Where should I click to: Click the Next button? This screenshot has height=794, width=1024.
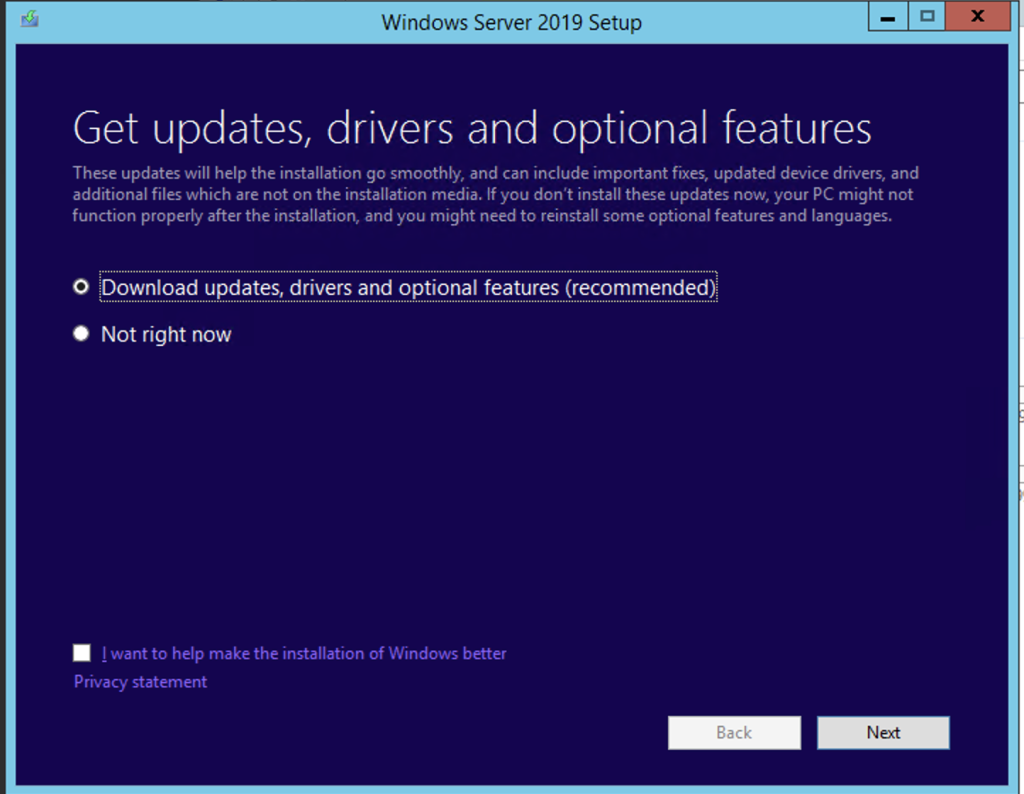coord(883,733)
